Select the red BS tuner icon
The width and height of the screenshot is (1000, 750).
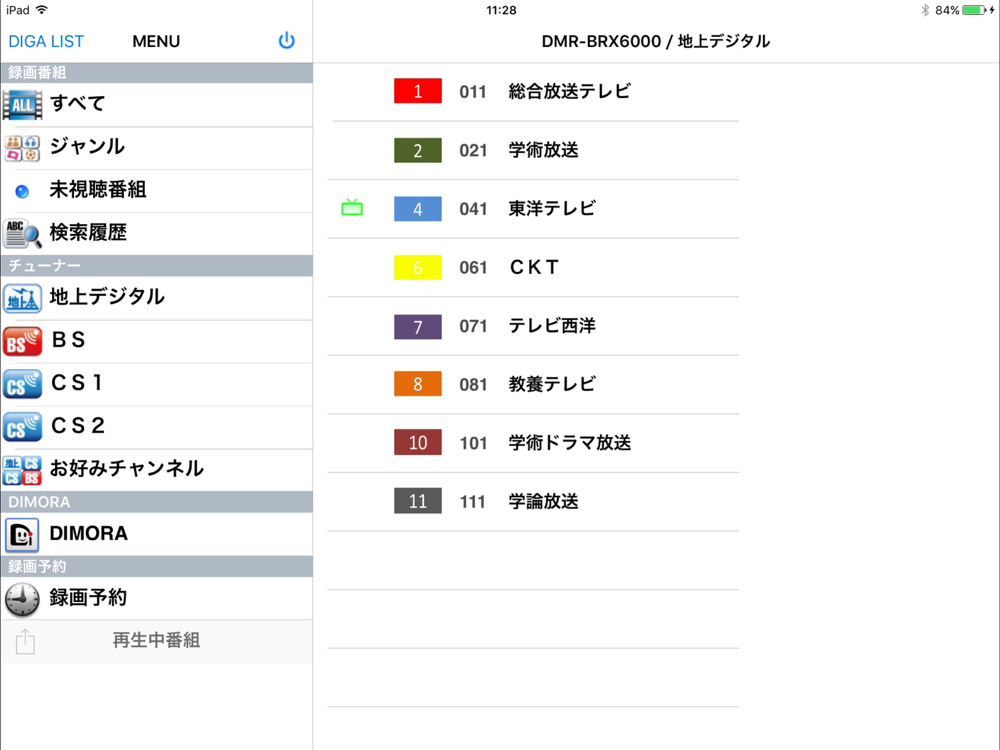tap(22, 341)
